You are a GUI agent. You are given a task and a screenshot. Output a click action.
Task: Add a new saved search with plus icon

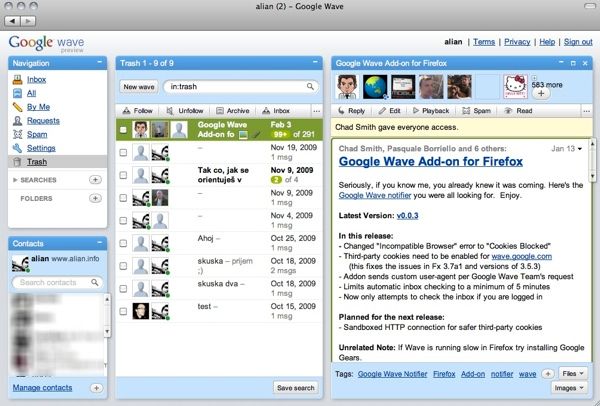tap(95, 179)
